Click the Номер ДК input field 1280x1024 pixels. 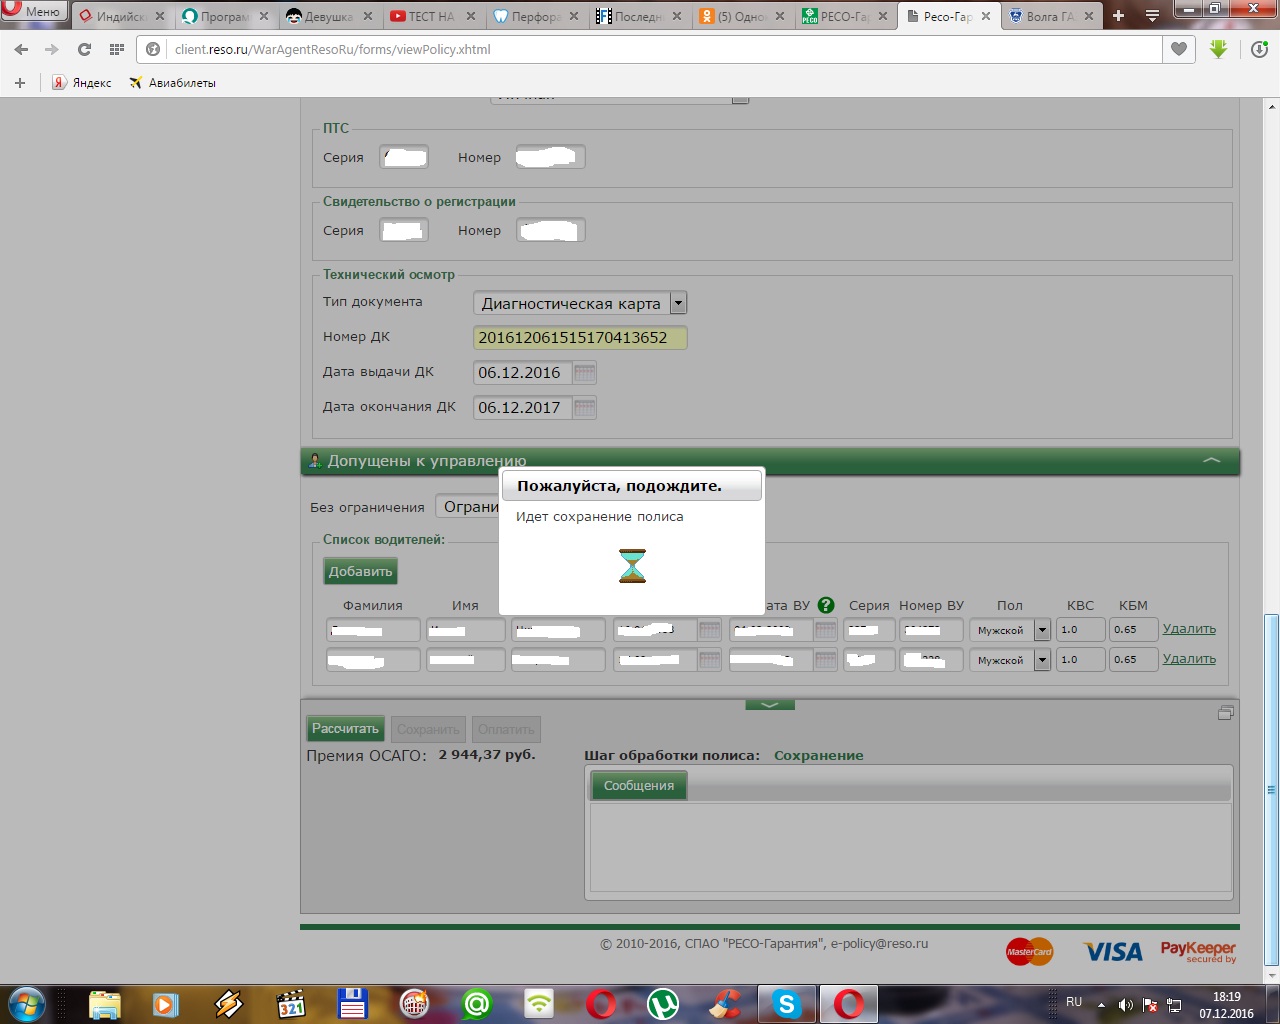coord(579,338)
